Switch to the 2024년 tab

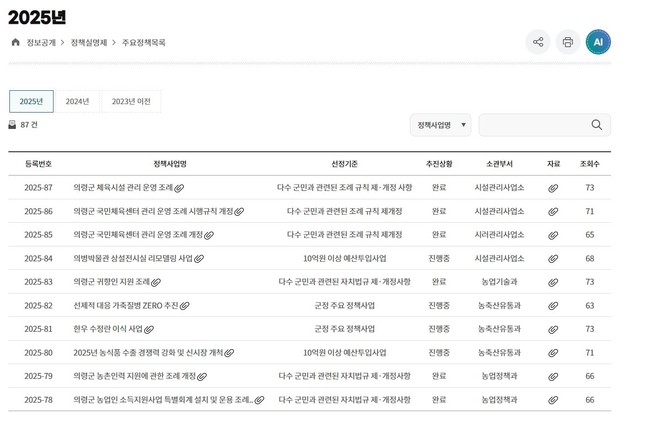[x=77, y=101]
